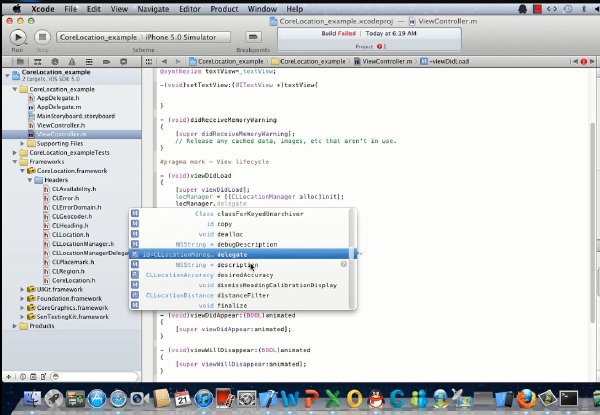Select CoreLocation_example project in jump bar
Screen dimensions: 600x415
tap(227, 62)
